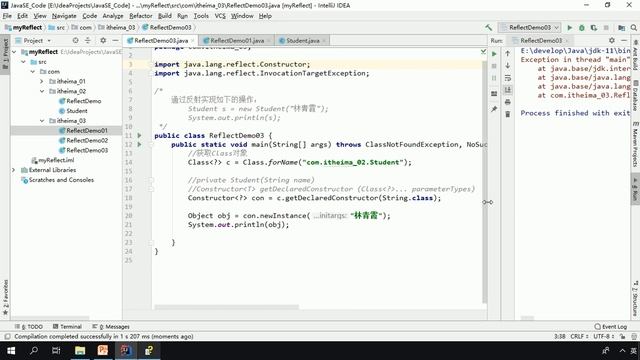The width and height of the screenshot is (640, 360).
Task: Switch to ReflectDemo01.java editor tab
Action: 237,40
